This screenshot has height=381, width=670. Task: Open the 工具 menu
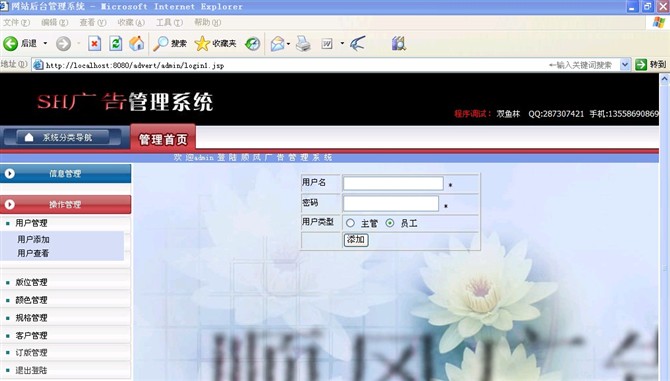click(169, 22)
